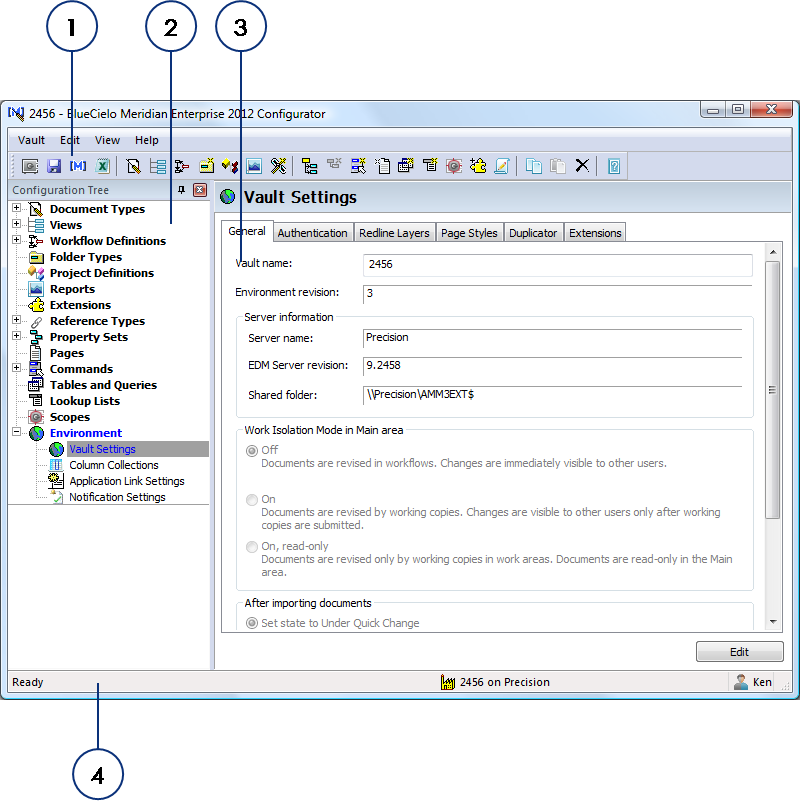Select the Off work isolation mode
This screenshot has height=811, width=800.
pos(252,451)
